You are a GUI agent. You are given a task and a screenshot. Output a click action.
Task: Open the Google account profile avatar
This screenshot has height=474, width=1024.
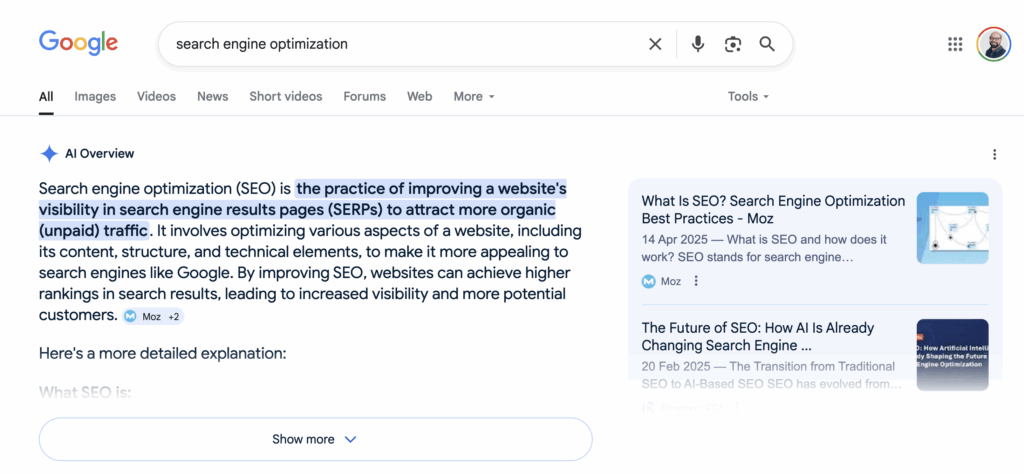coord(993,44)
